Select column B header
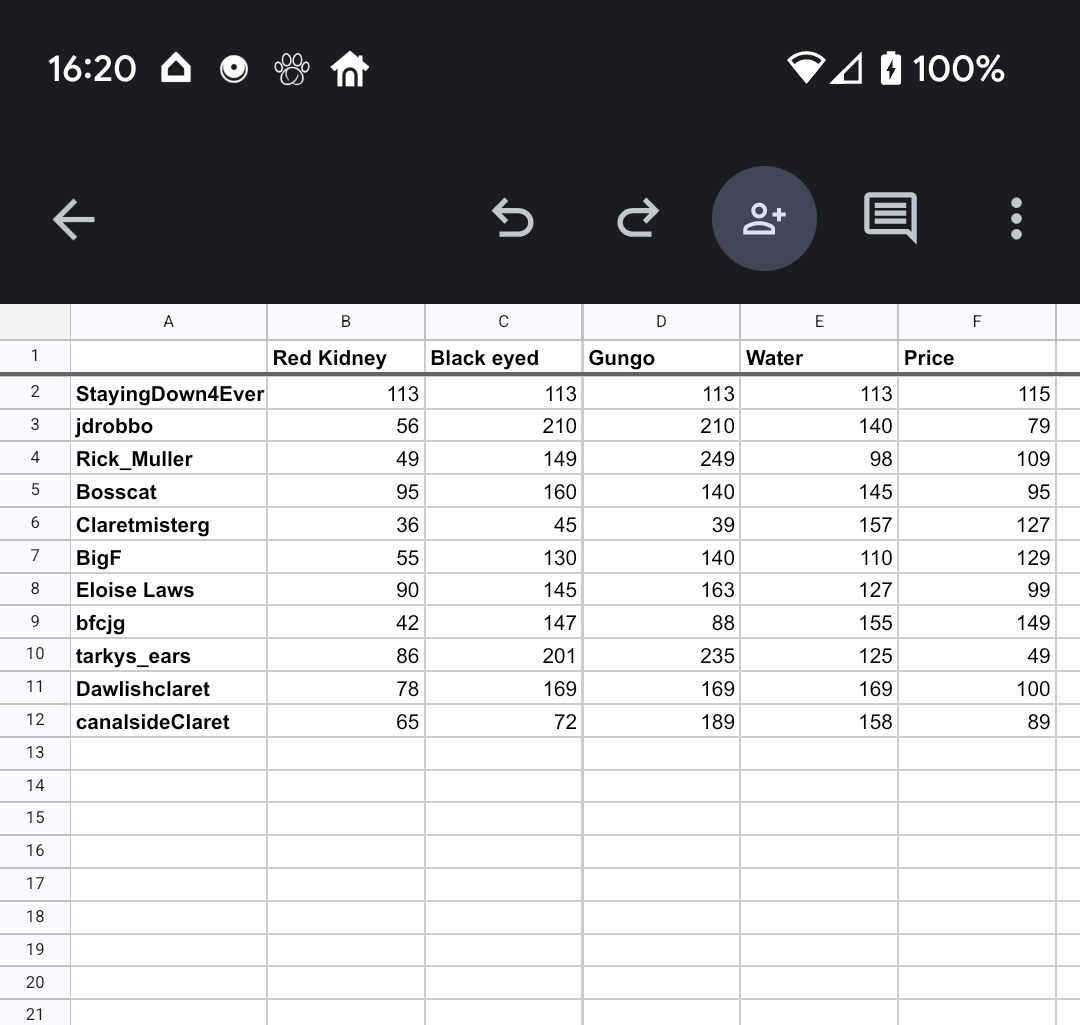Viewport: 1080px width, 1025px height. 346,321
